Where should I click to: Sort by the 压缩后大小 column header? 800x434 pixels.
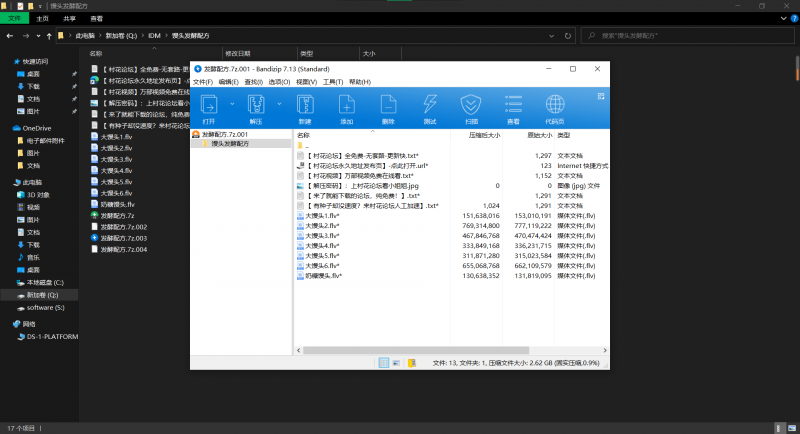484,134
